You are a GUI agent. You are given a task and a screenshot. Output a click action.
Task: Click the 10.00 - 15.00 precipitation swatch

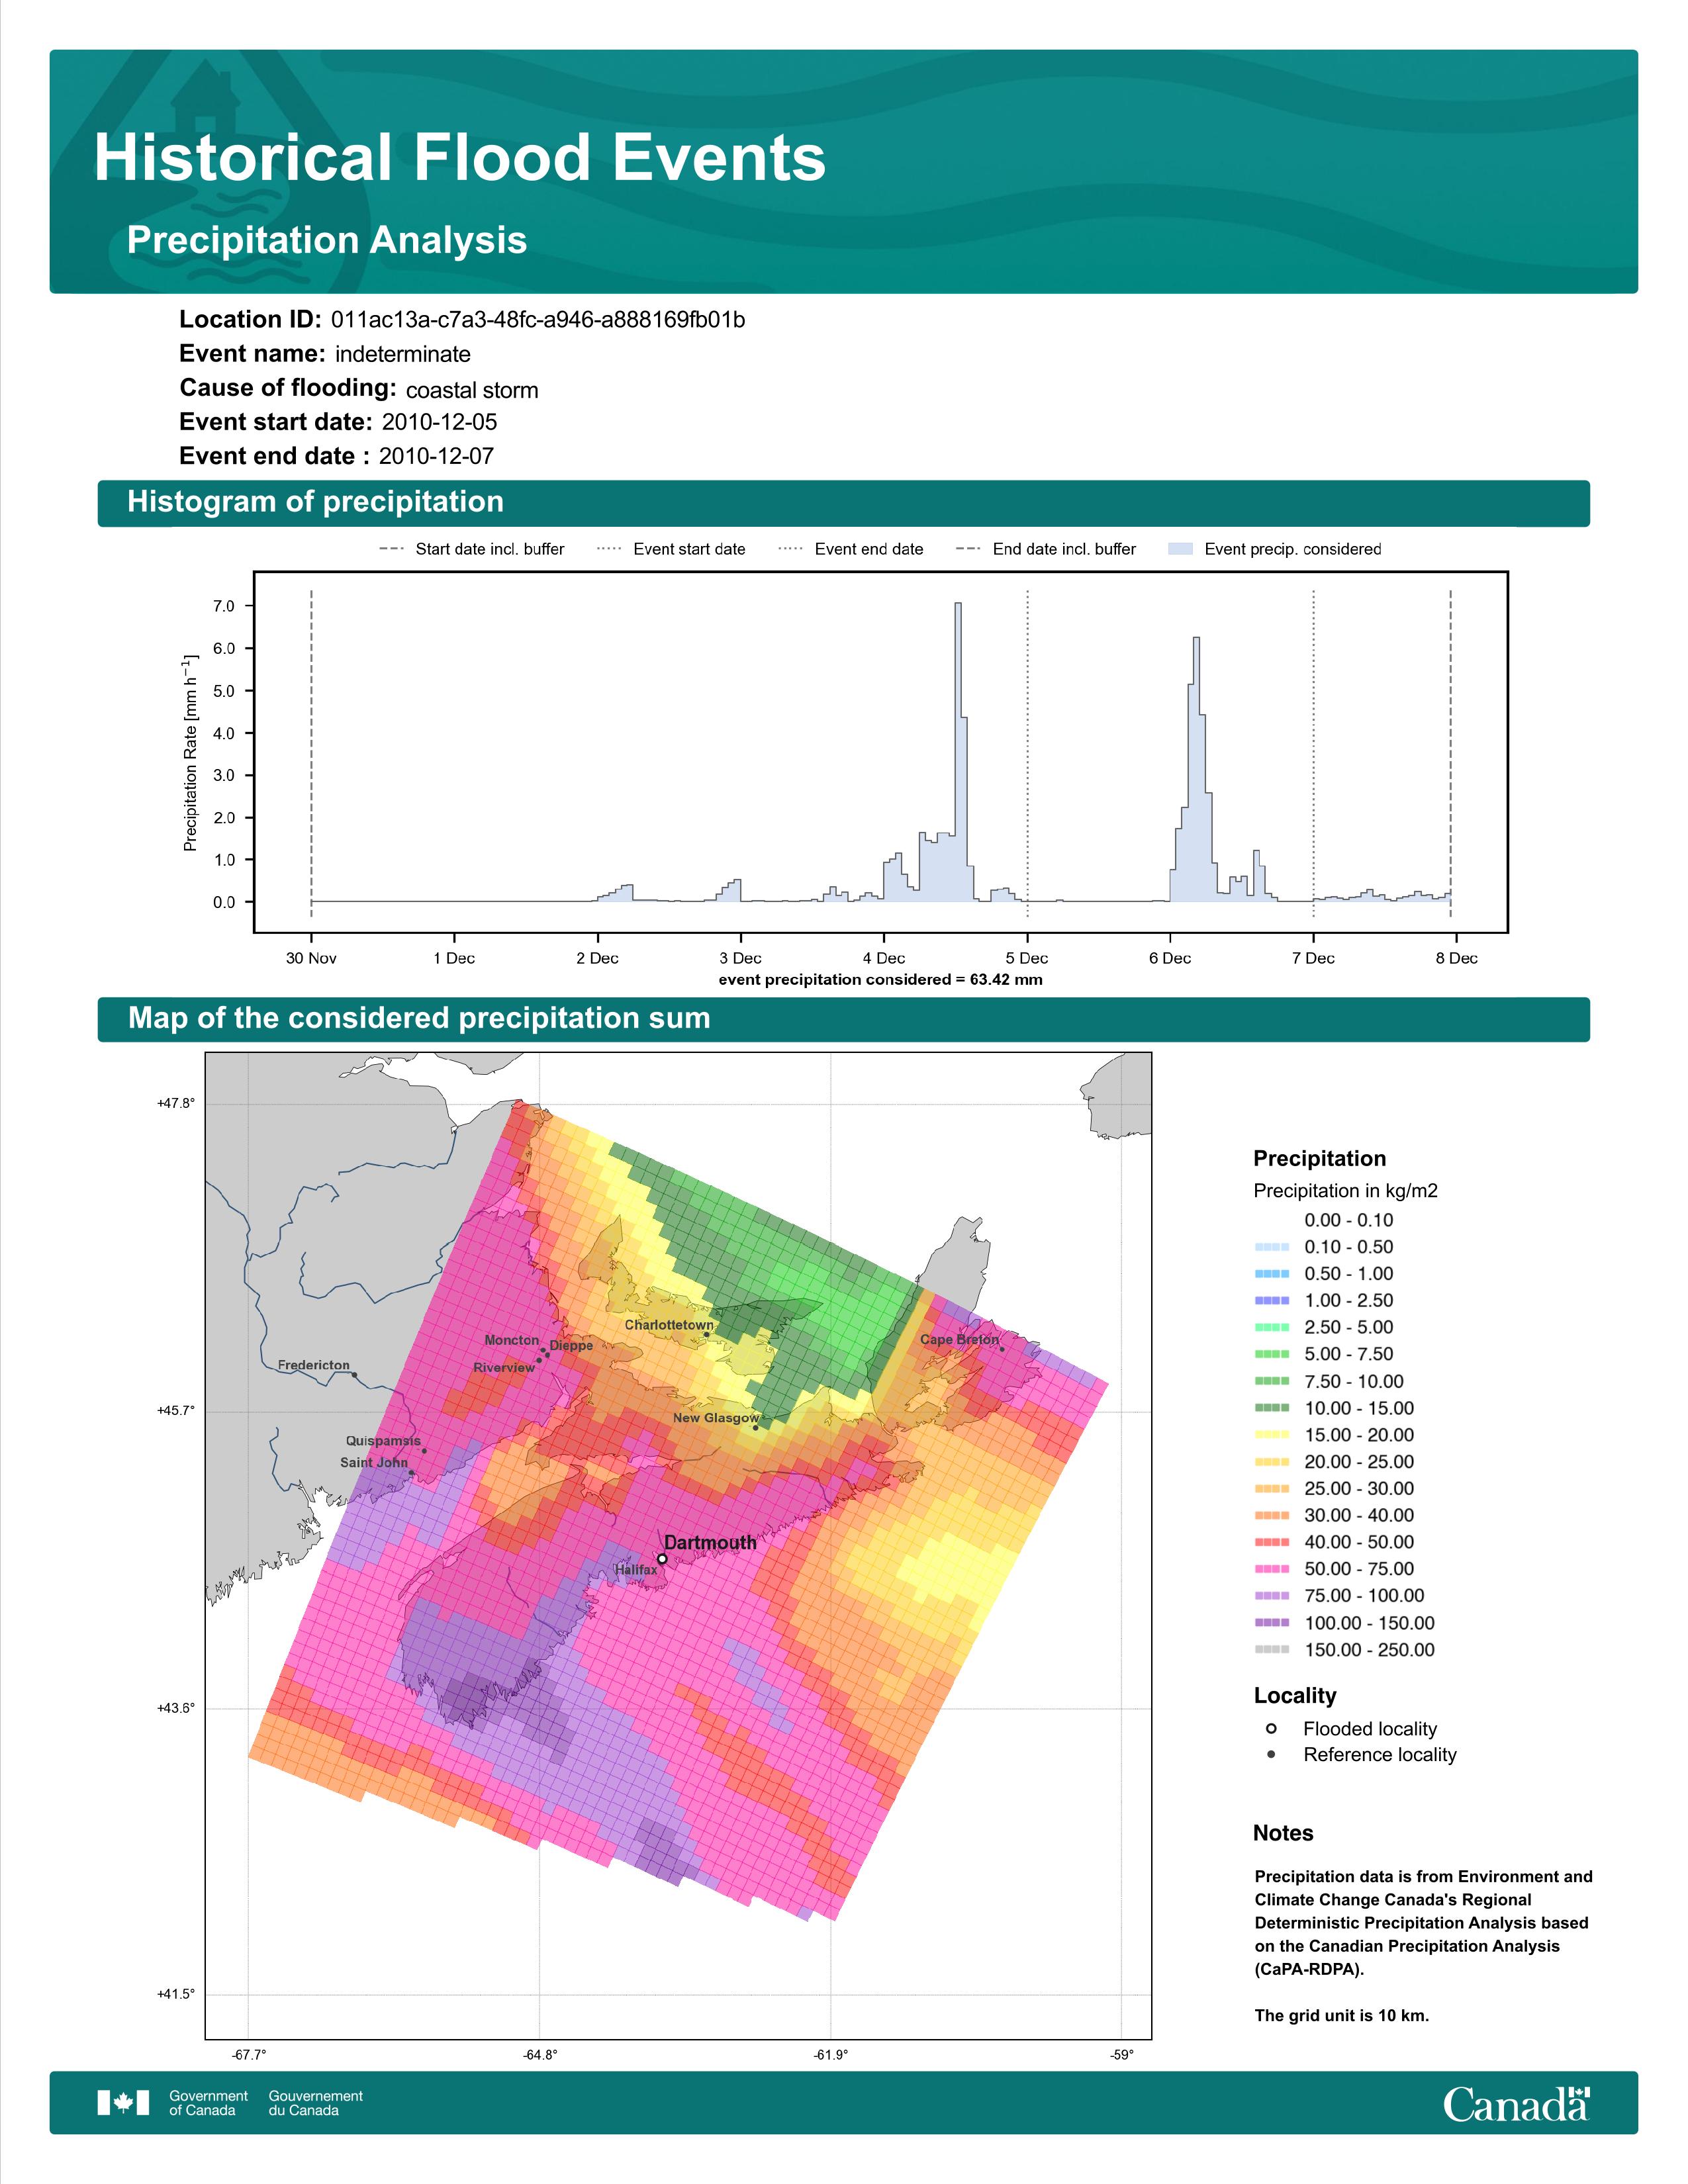pos(1272,1408)
